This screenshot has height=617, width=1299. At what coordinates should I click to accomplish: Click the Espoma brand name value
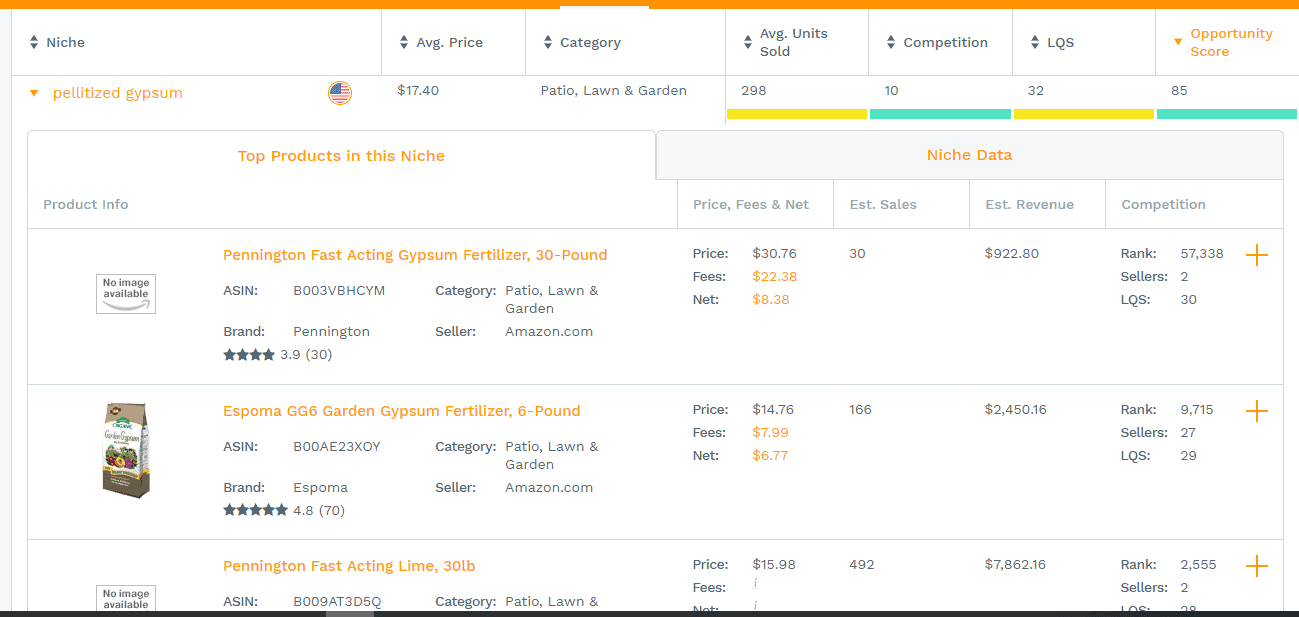(321, 488)
